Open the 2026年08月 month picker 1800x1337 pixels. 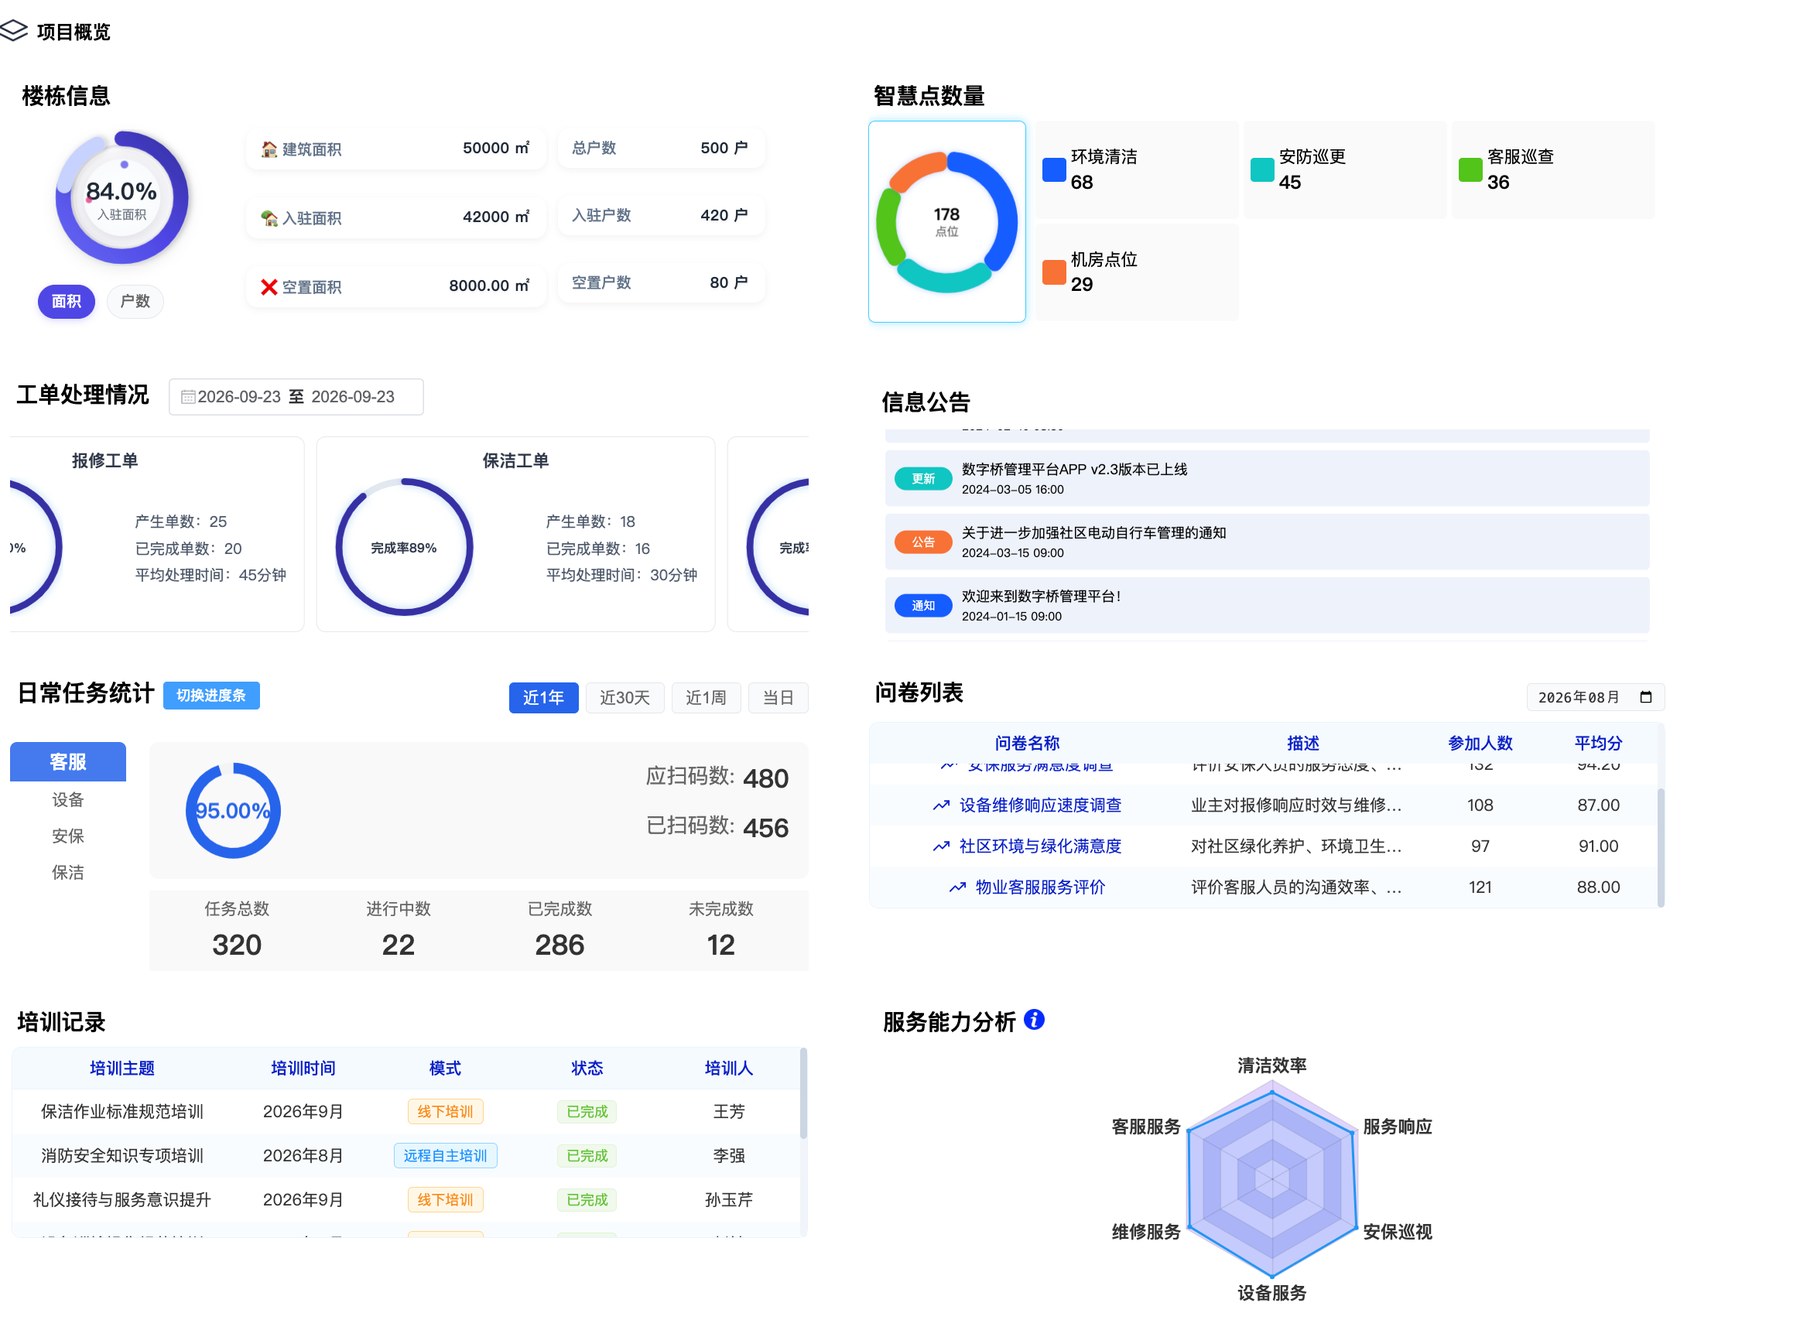pyautogui.click(x=1595, y=697)
